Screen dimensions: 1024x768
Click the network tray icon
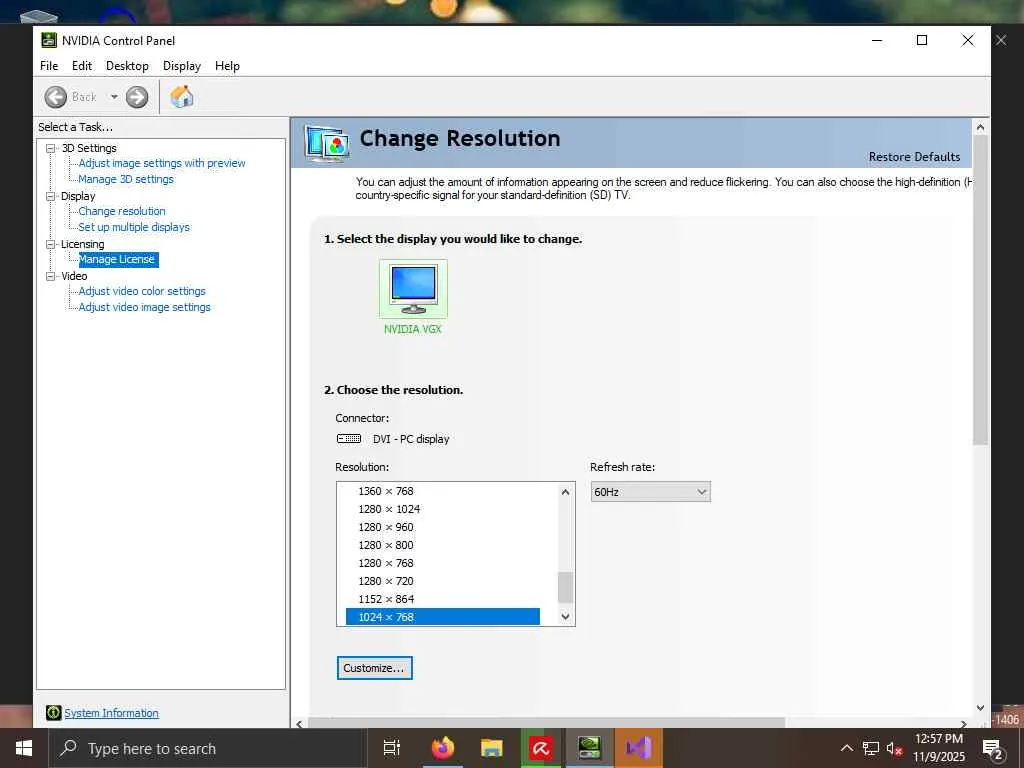[871, 748]
